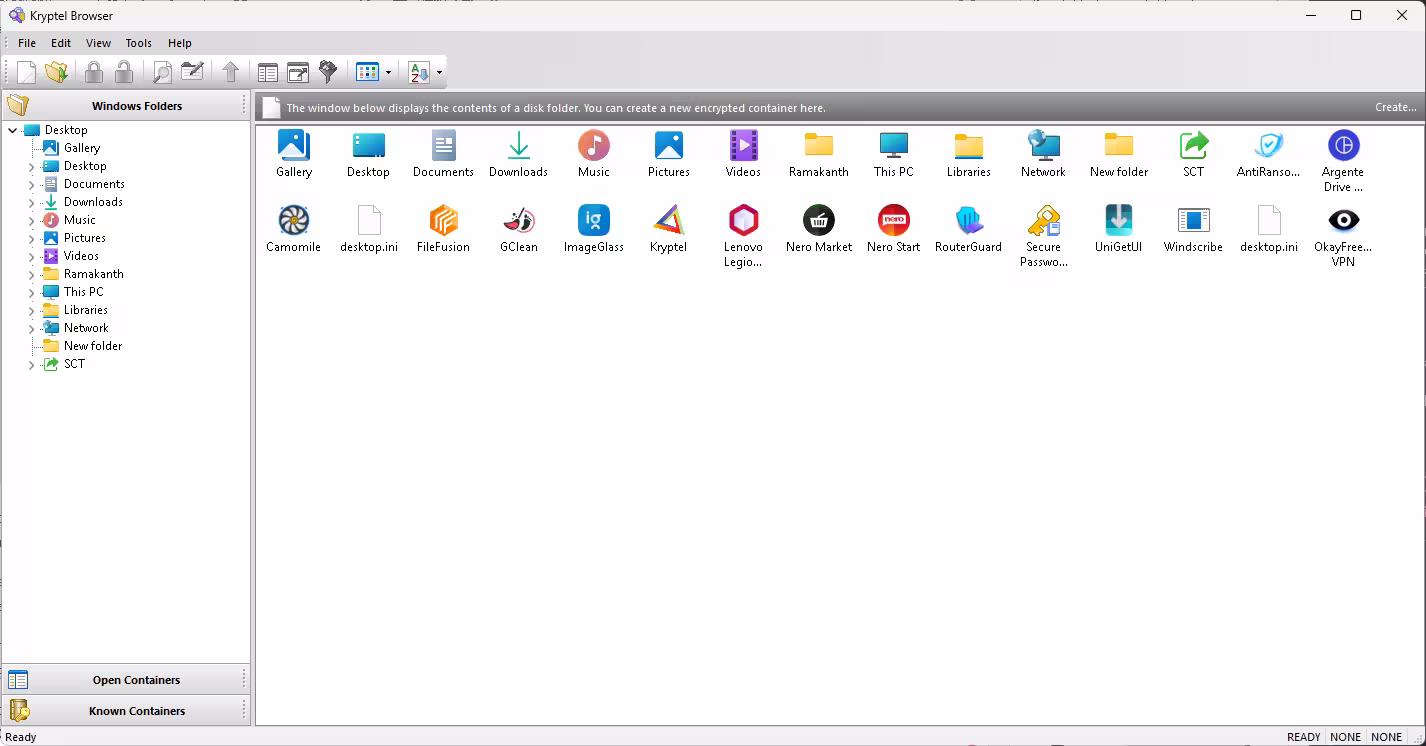This screenshot has width=1426, height=746.
Task: Click the Windows Folders panel header
Action: tap(126, 106)
